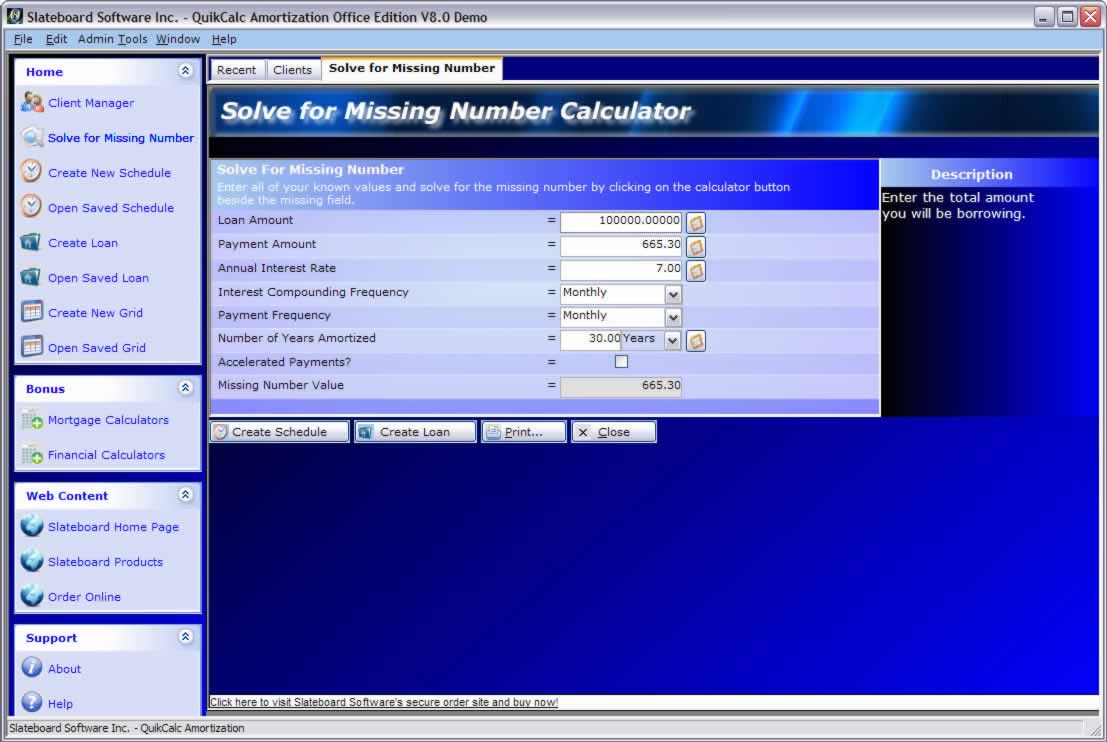Expand Interest Compounding Frequency dropdown
Viewport: 1107px width, 742px height.
click(x=673, y=294)
